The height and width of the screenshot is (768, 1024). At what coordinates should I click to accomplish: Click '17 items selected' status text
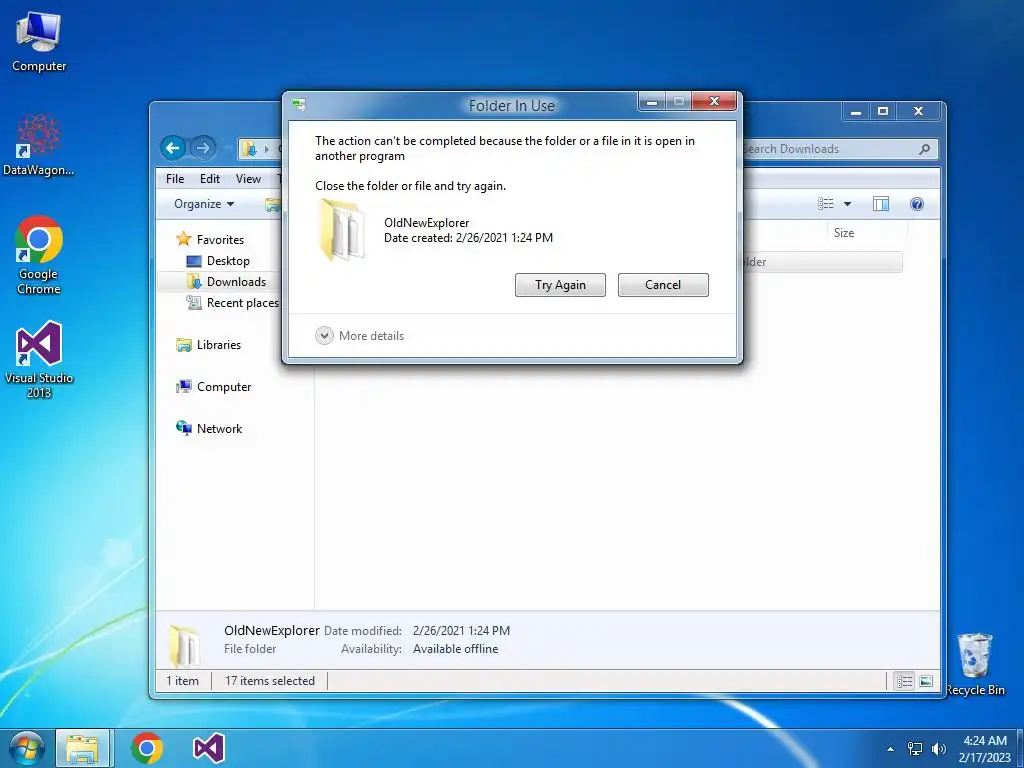point(270,680)
